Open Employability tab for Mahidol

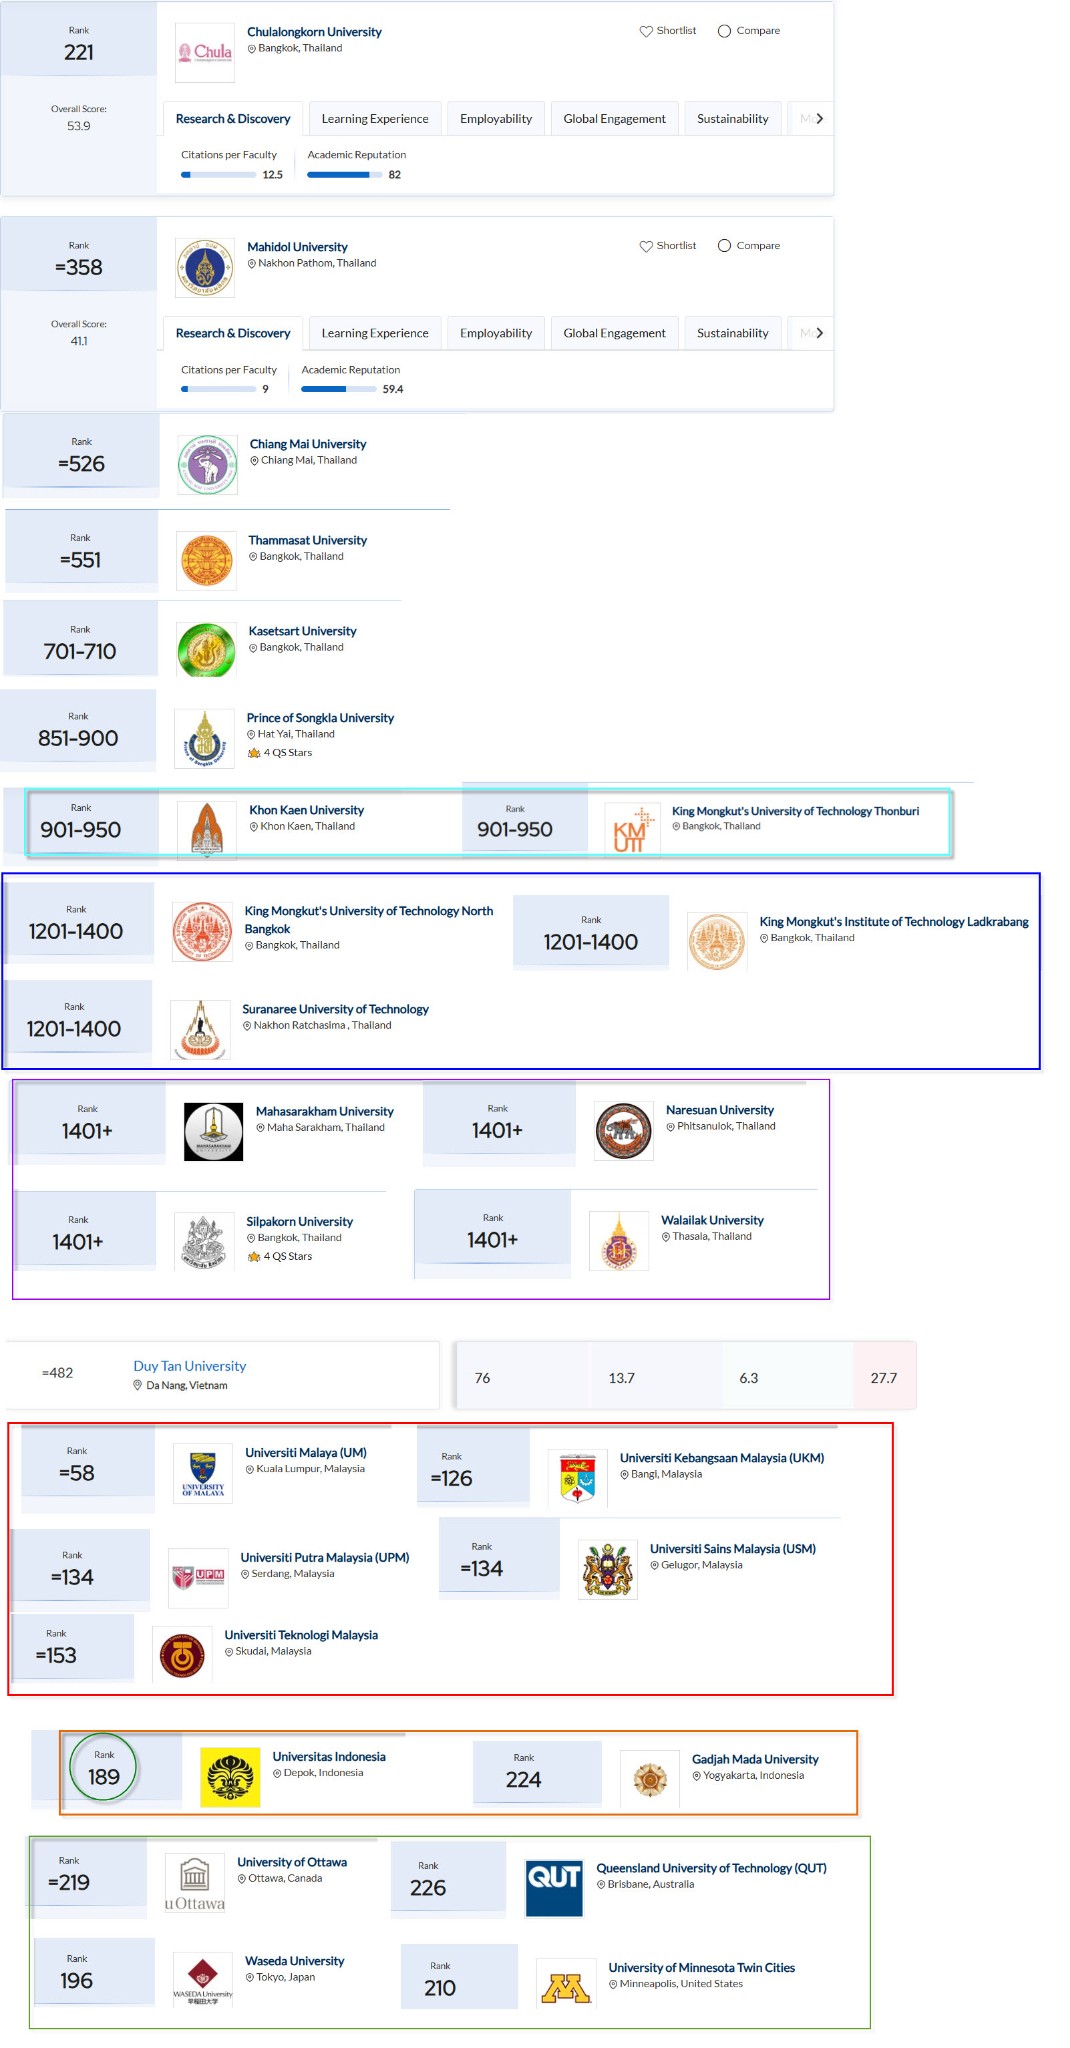496,333
